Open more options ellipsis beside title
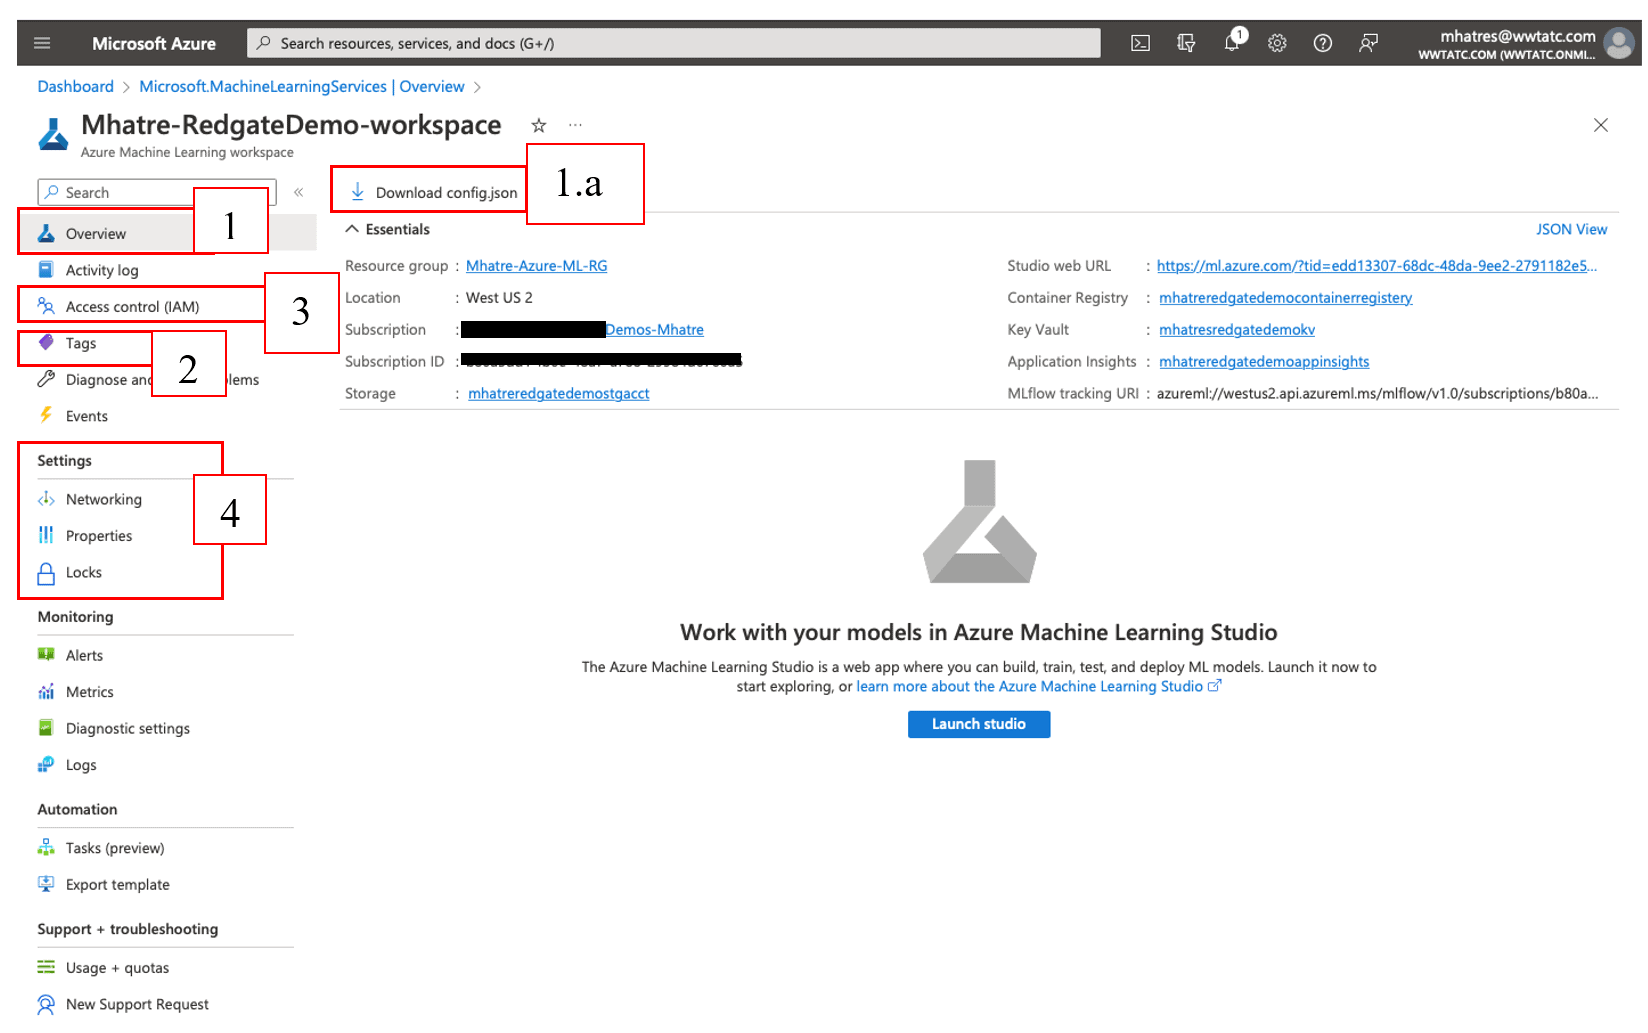The width and height of the screenshot is (1648, 1033). 575,125
